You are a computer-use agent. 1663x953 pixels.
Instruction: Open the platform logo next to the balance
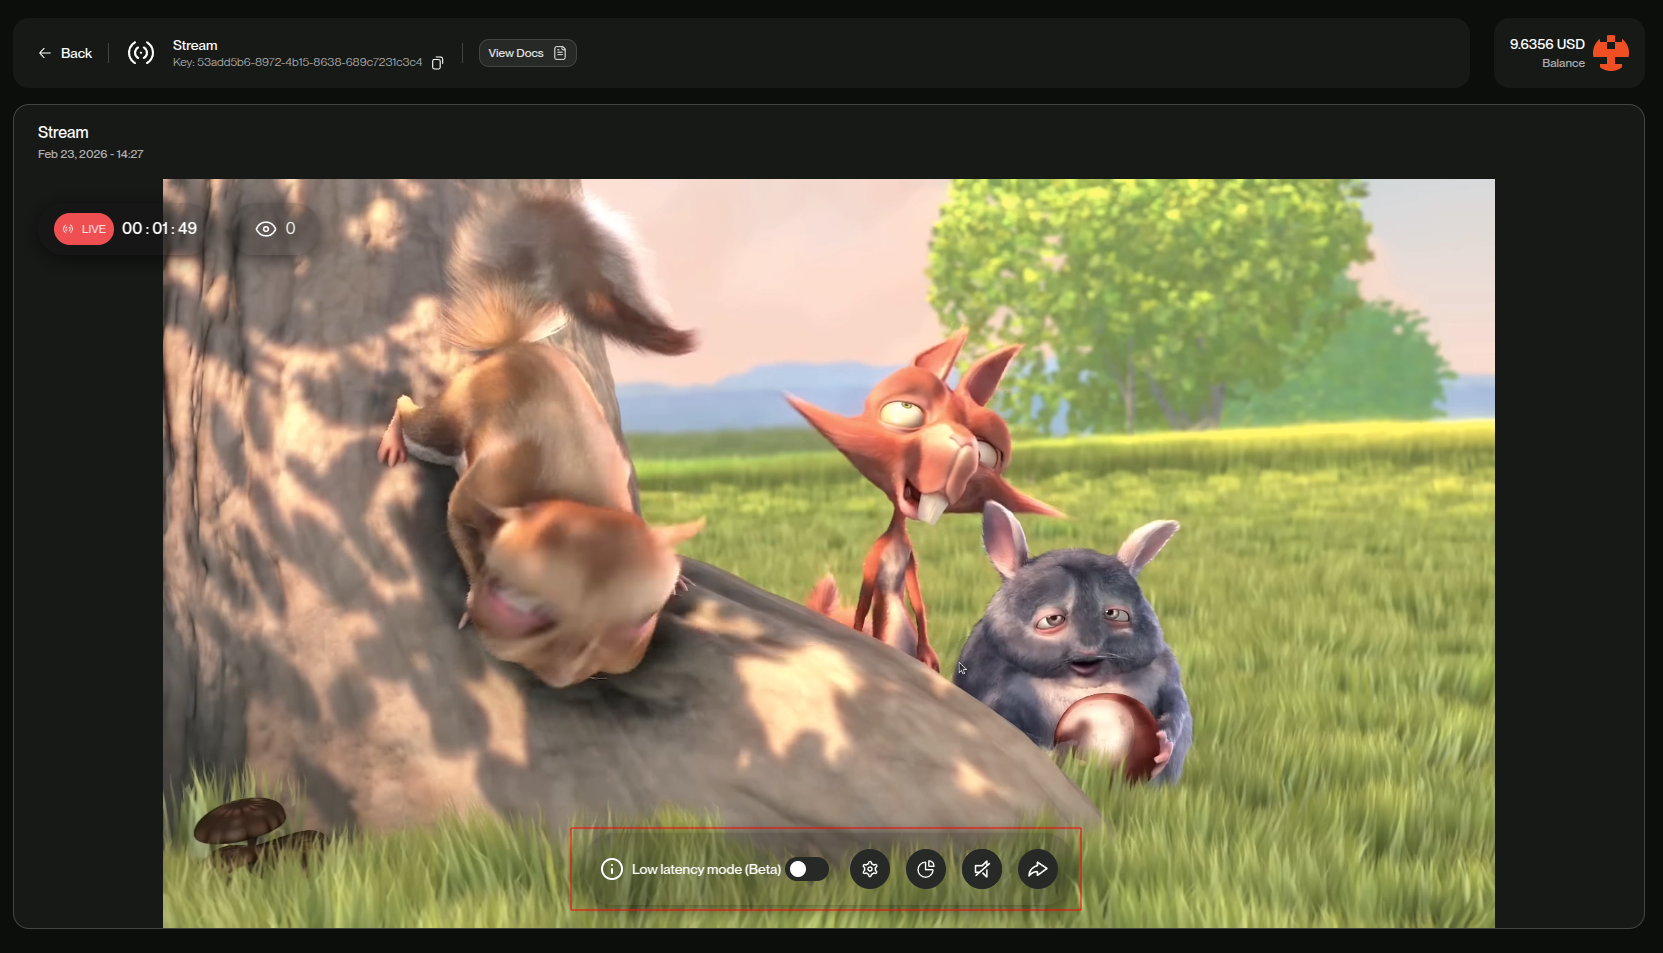click(1611, 53)
